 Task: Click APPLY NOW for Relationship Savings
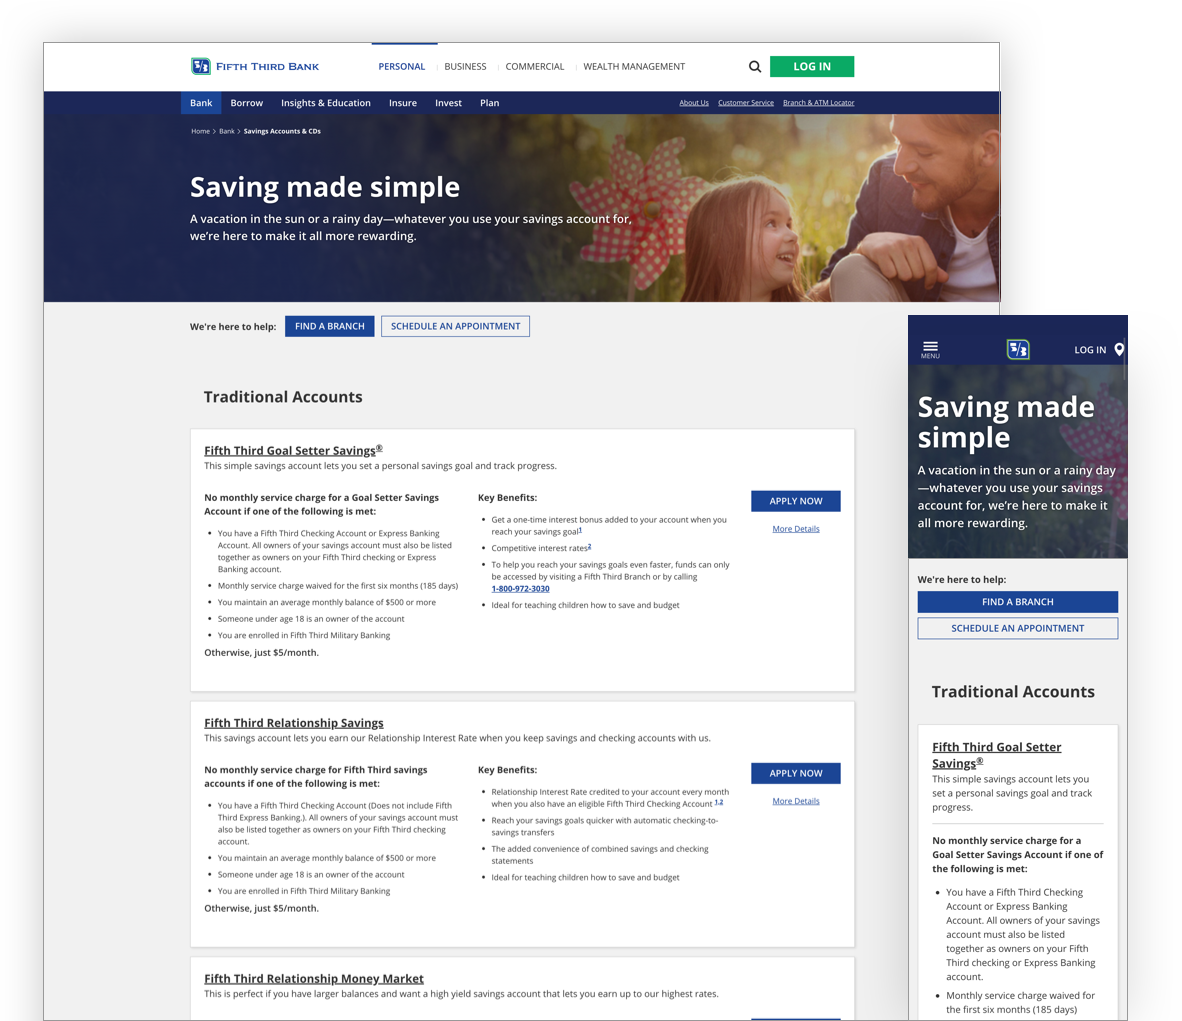(x=795, y=774)
